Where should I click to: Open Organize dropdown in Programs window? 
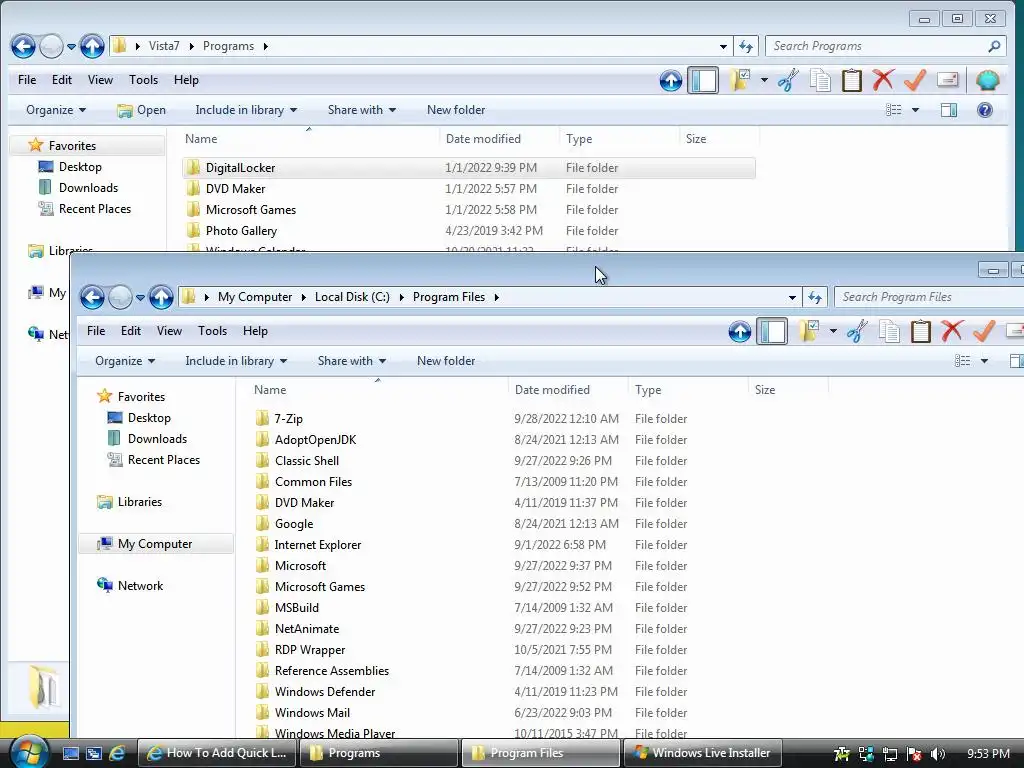click(x=56, y=110)
